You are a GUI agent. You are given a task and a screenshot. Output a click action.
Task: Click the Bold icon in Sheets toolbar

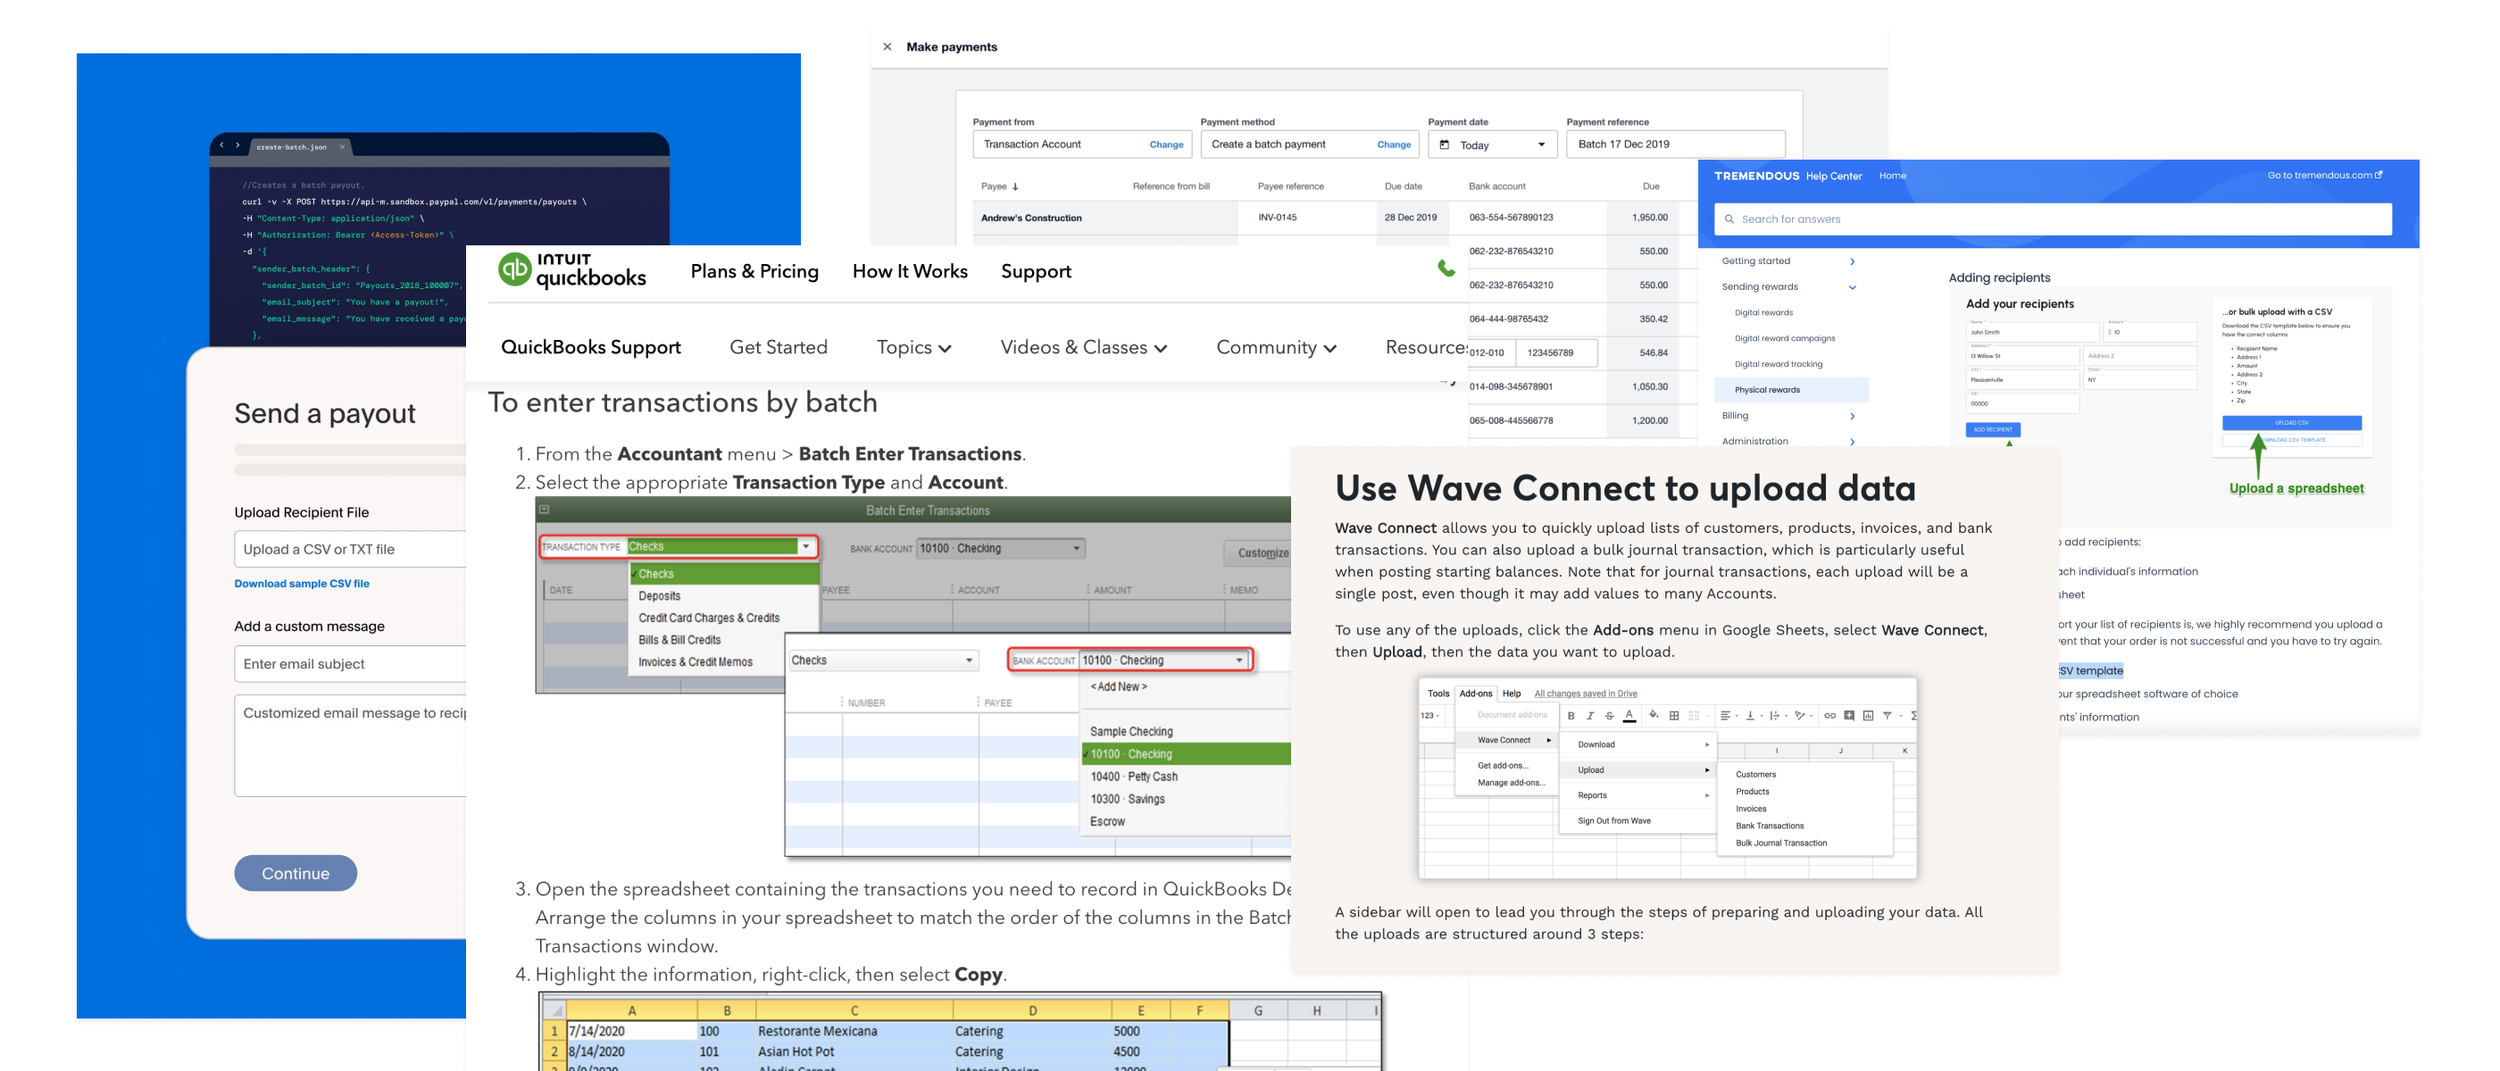[1571, 716]
